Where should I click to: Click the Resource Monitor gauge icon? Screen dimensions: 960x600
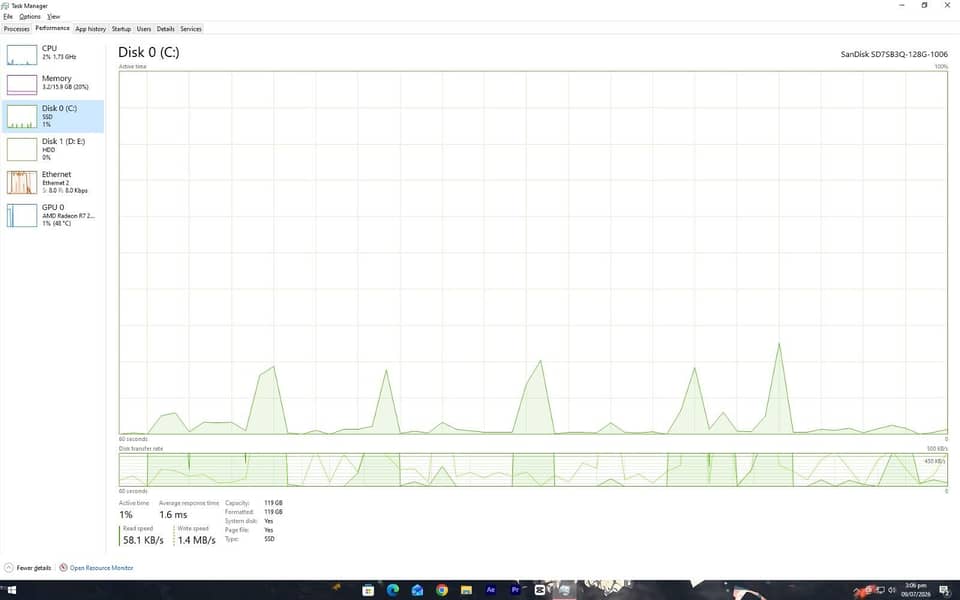click(63, 568)
